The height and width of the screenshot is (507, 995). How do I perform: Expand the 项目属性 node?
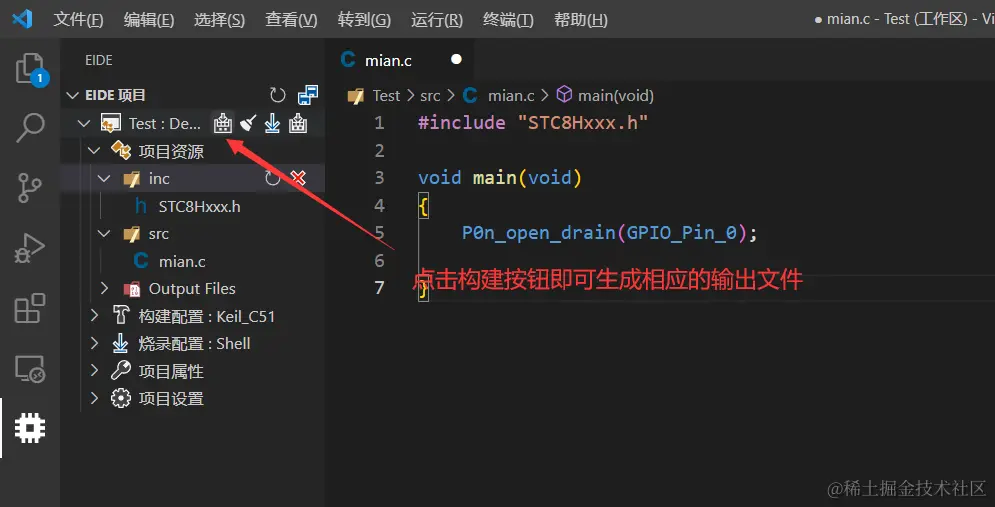95,371
